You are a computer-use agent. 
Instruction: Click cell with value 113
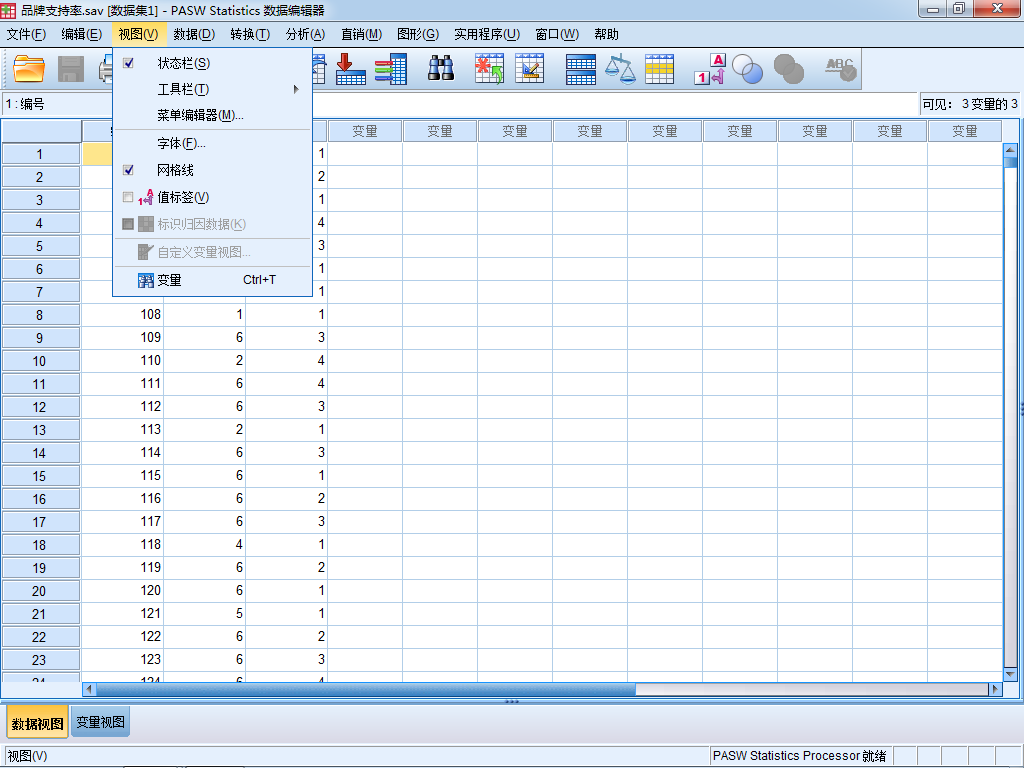click(123, 429)
